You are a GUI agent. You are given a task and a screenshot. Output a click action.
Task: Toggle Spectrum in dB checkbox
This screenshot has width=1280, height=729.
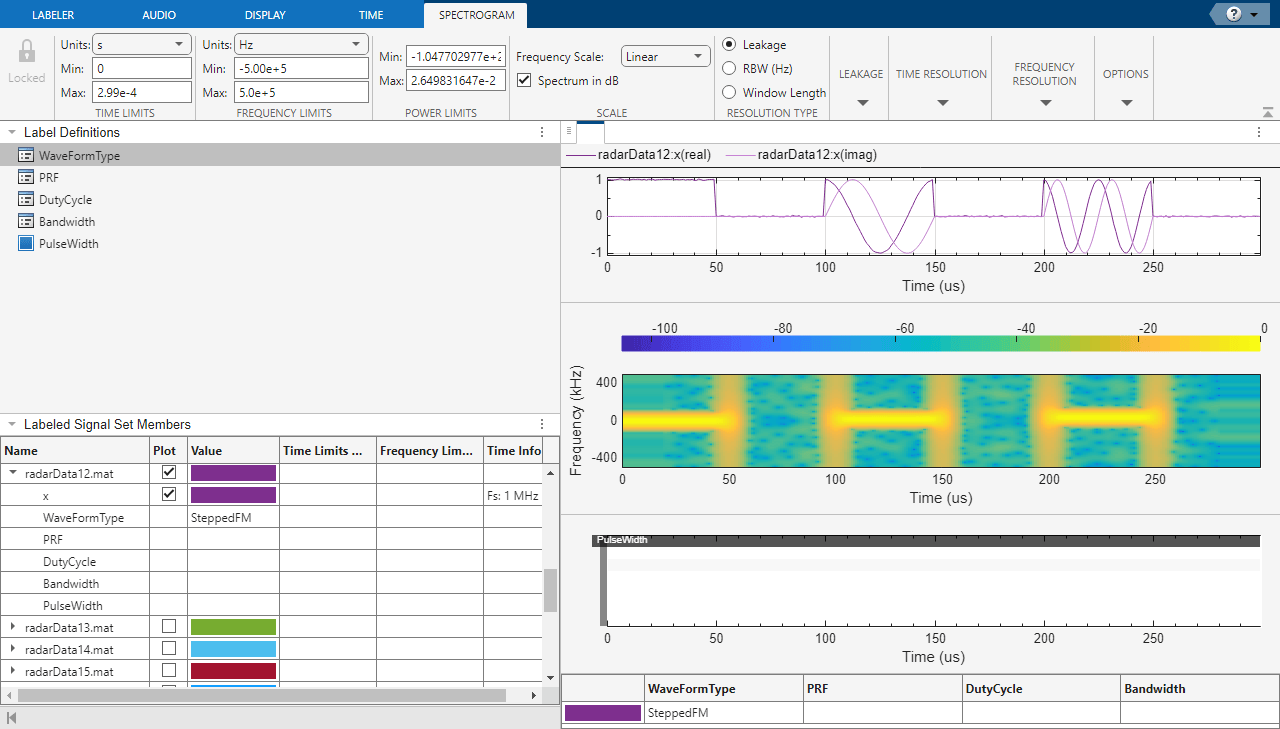[524, 80]
